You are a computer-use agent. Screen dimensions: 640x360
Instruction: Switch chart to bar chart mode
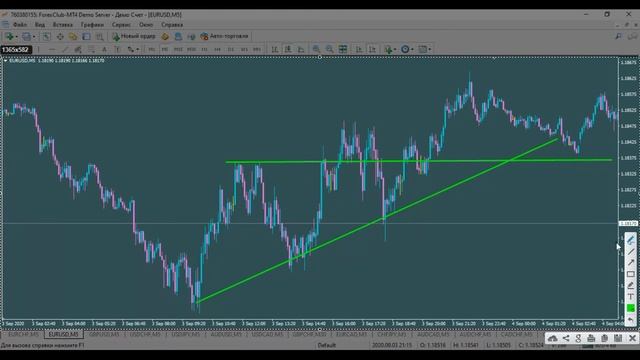[x=275, y=49]
